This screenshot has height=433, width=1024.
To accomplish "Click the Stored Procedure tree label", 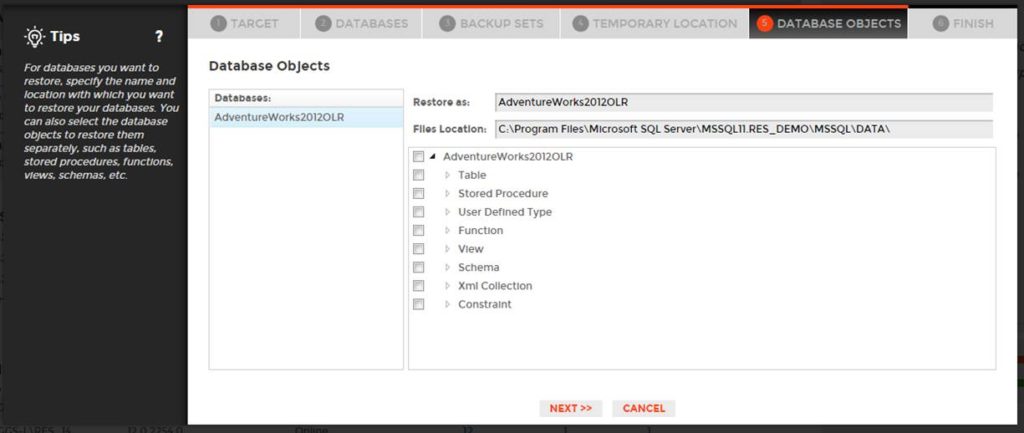I will click(503, 193).
